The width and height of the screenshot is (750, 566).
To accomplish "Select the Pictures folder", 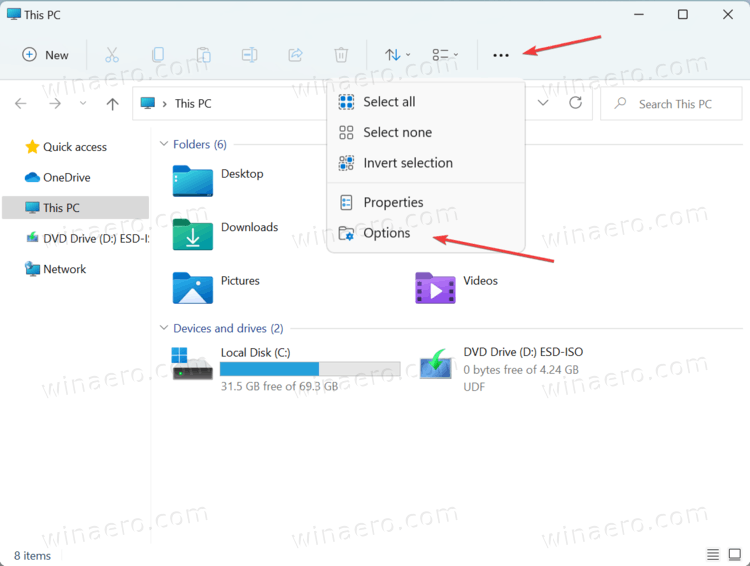I will pos(216,288).
